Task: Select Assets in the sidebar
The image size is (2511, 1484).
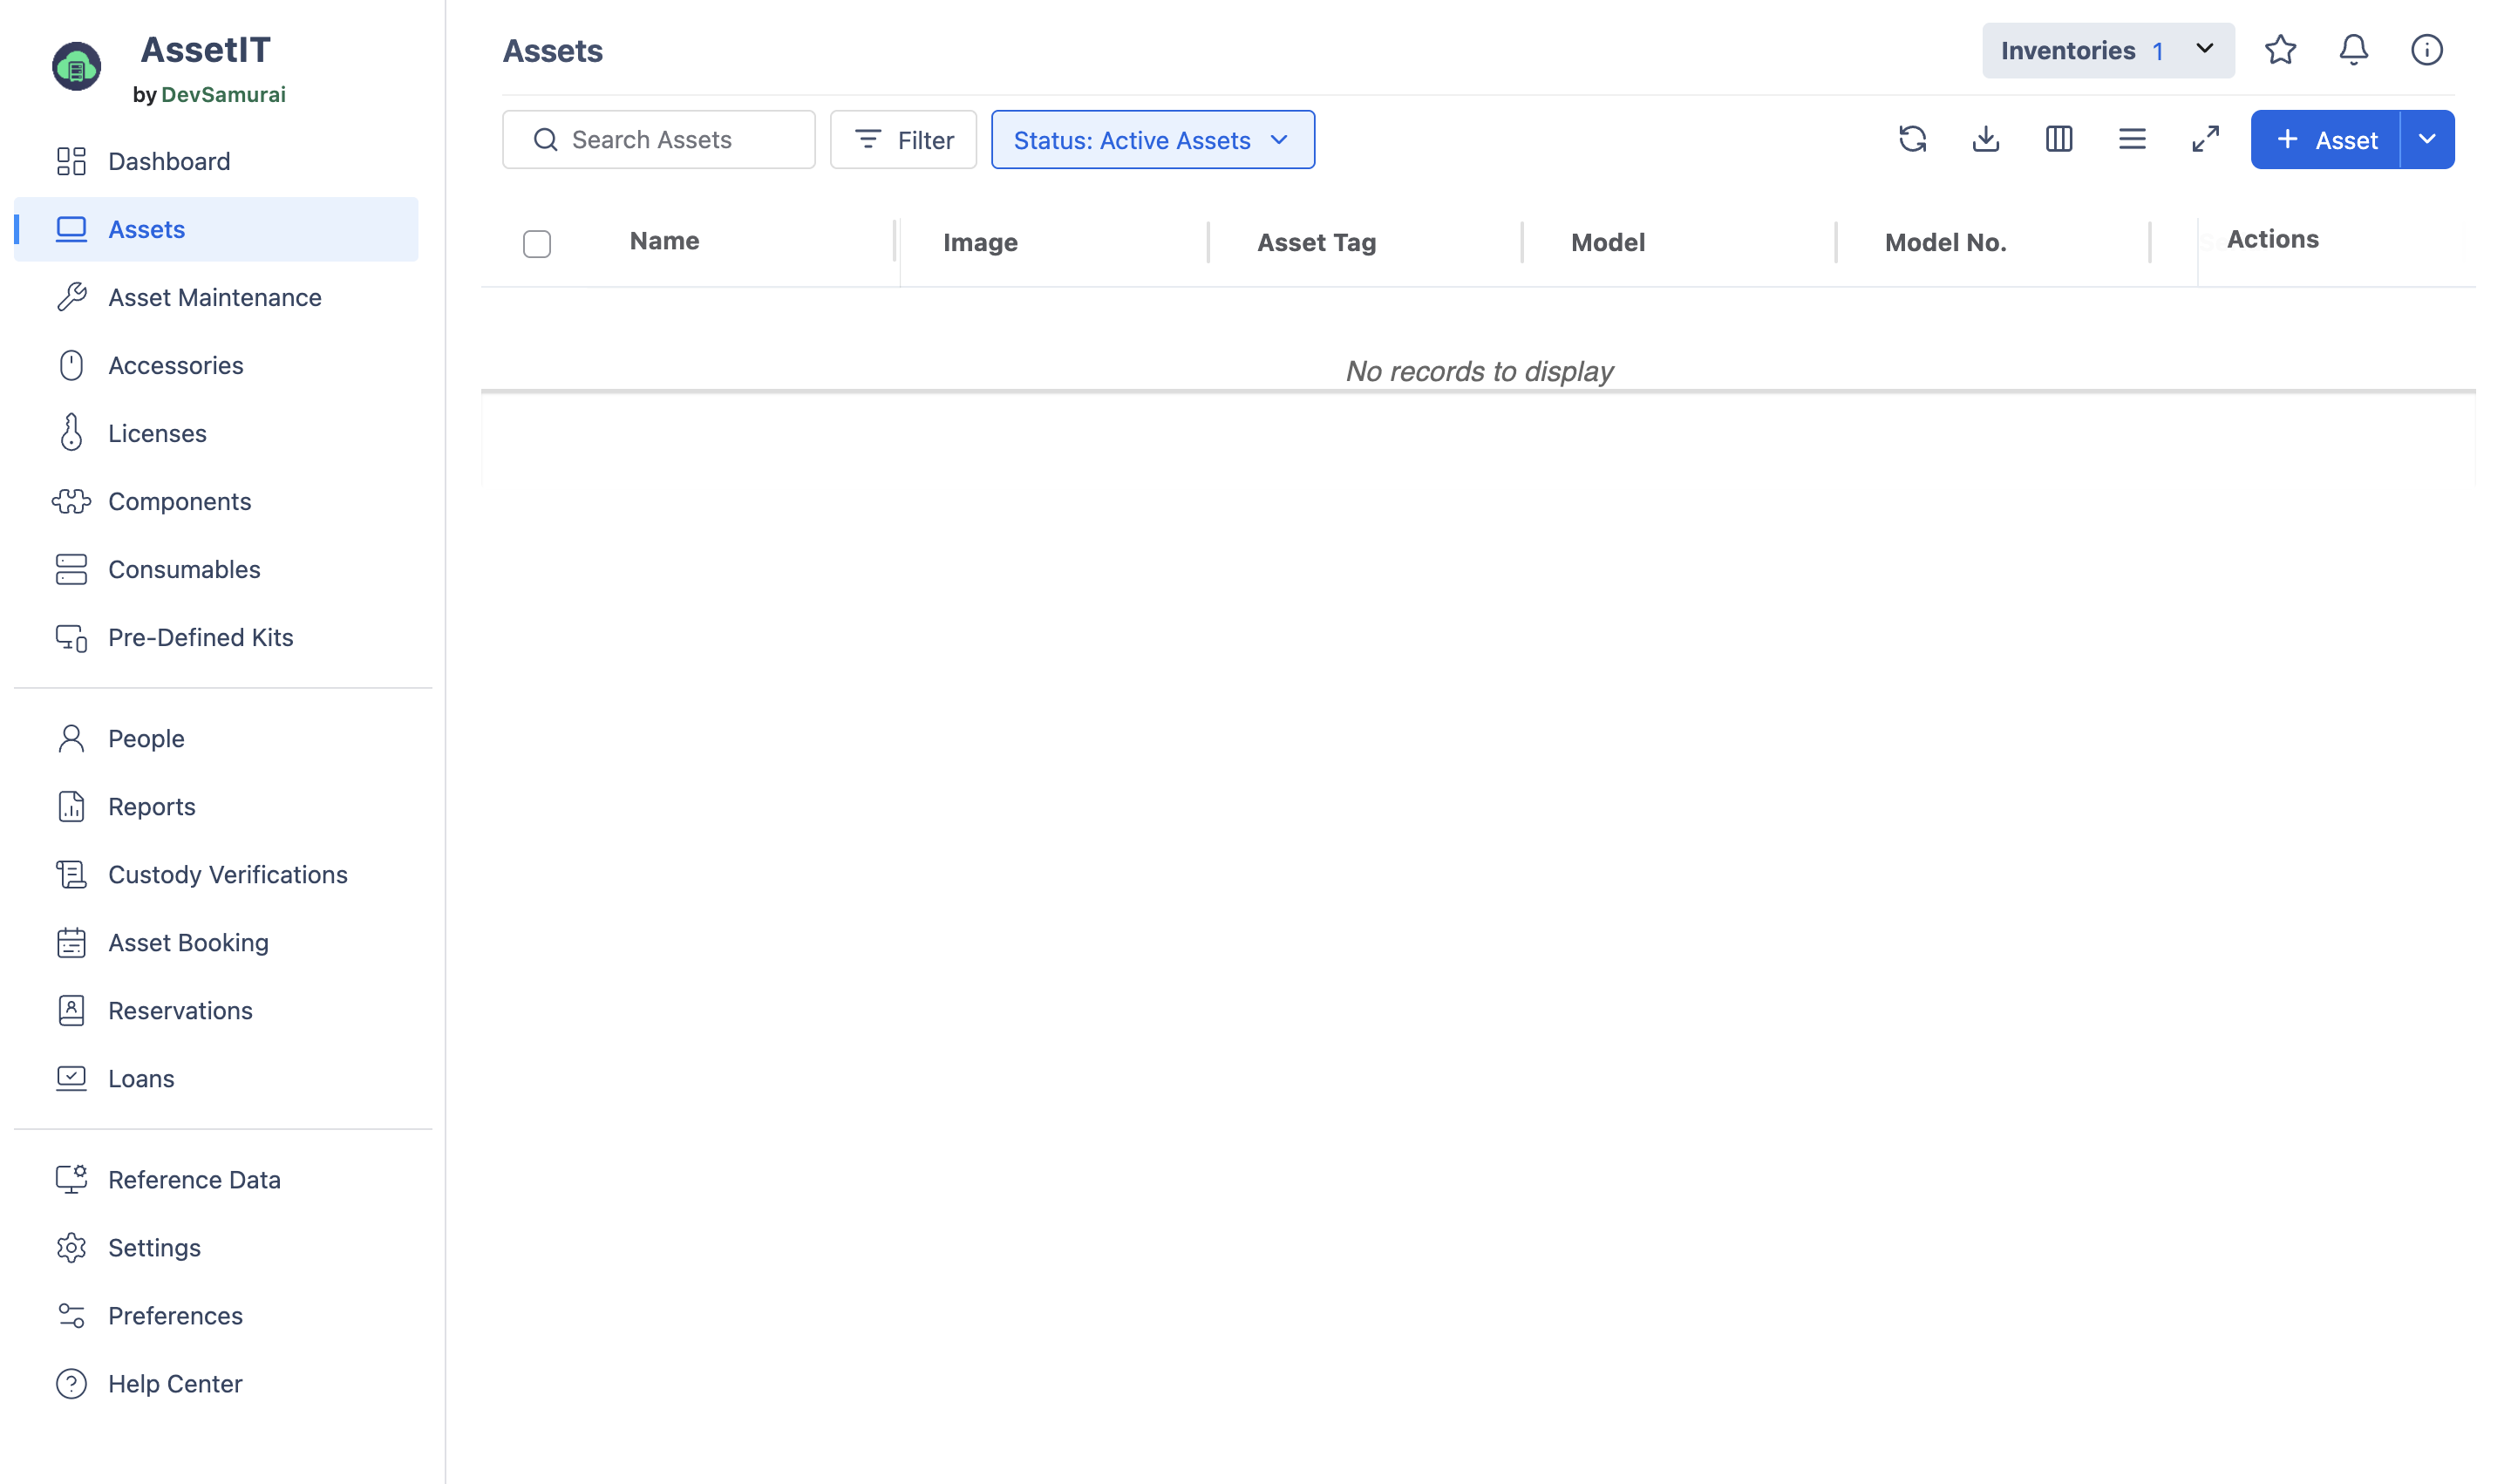Action: click(216, 229)
